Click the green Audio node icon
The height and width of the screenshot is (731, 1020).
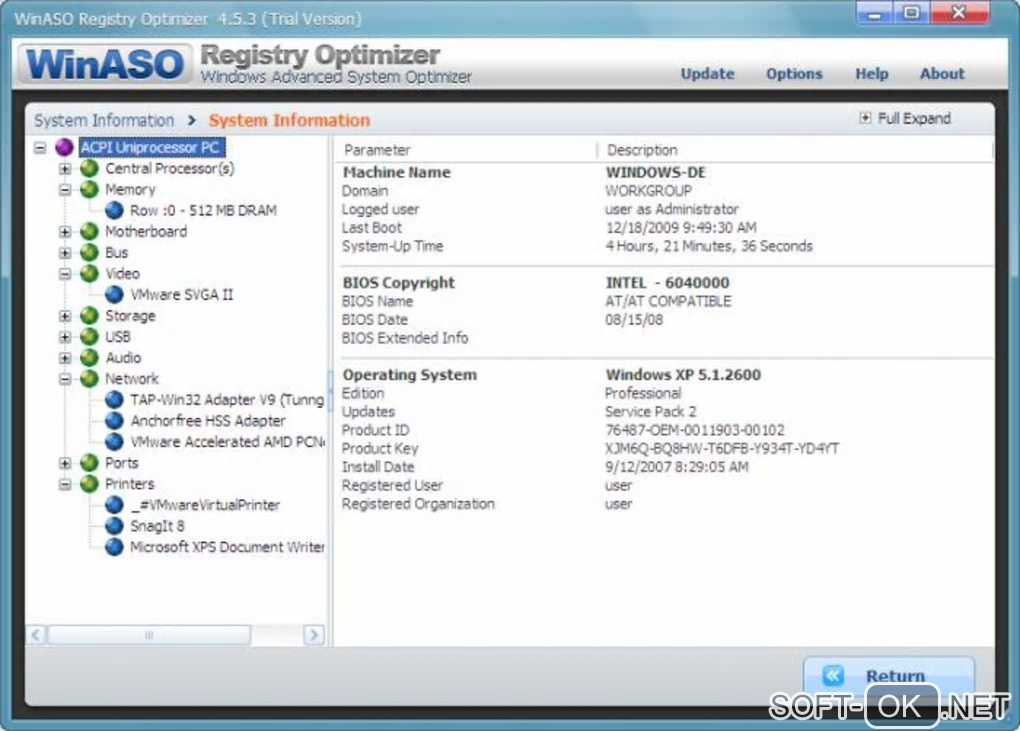click(89, 358)
